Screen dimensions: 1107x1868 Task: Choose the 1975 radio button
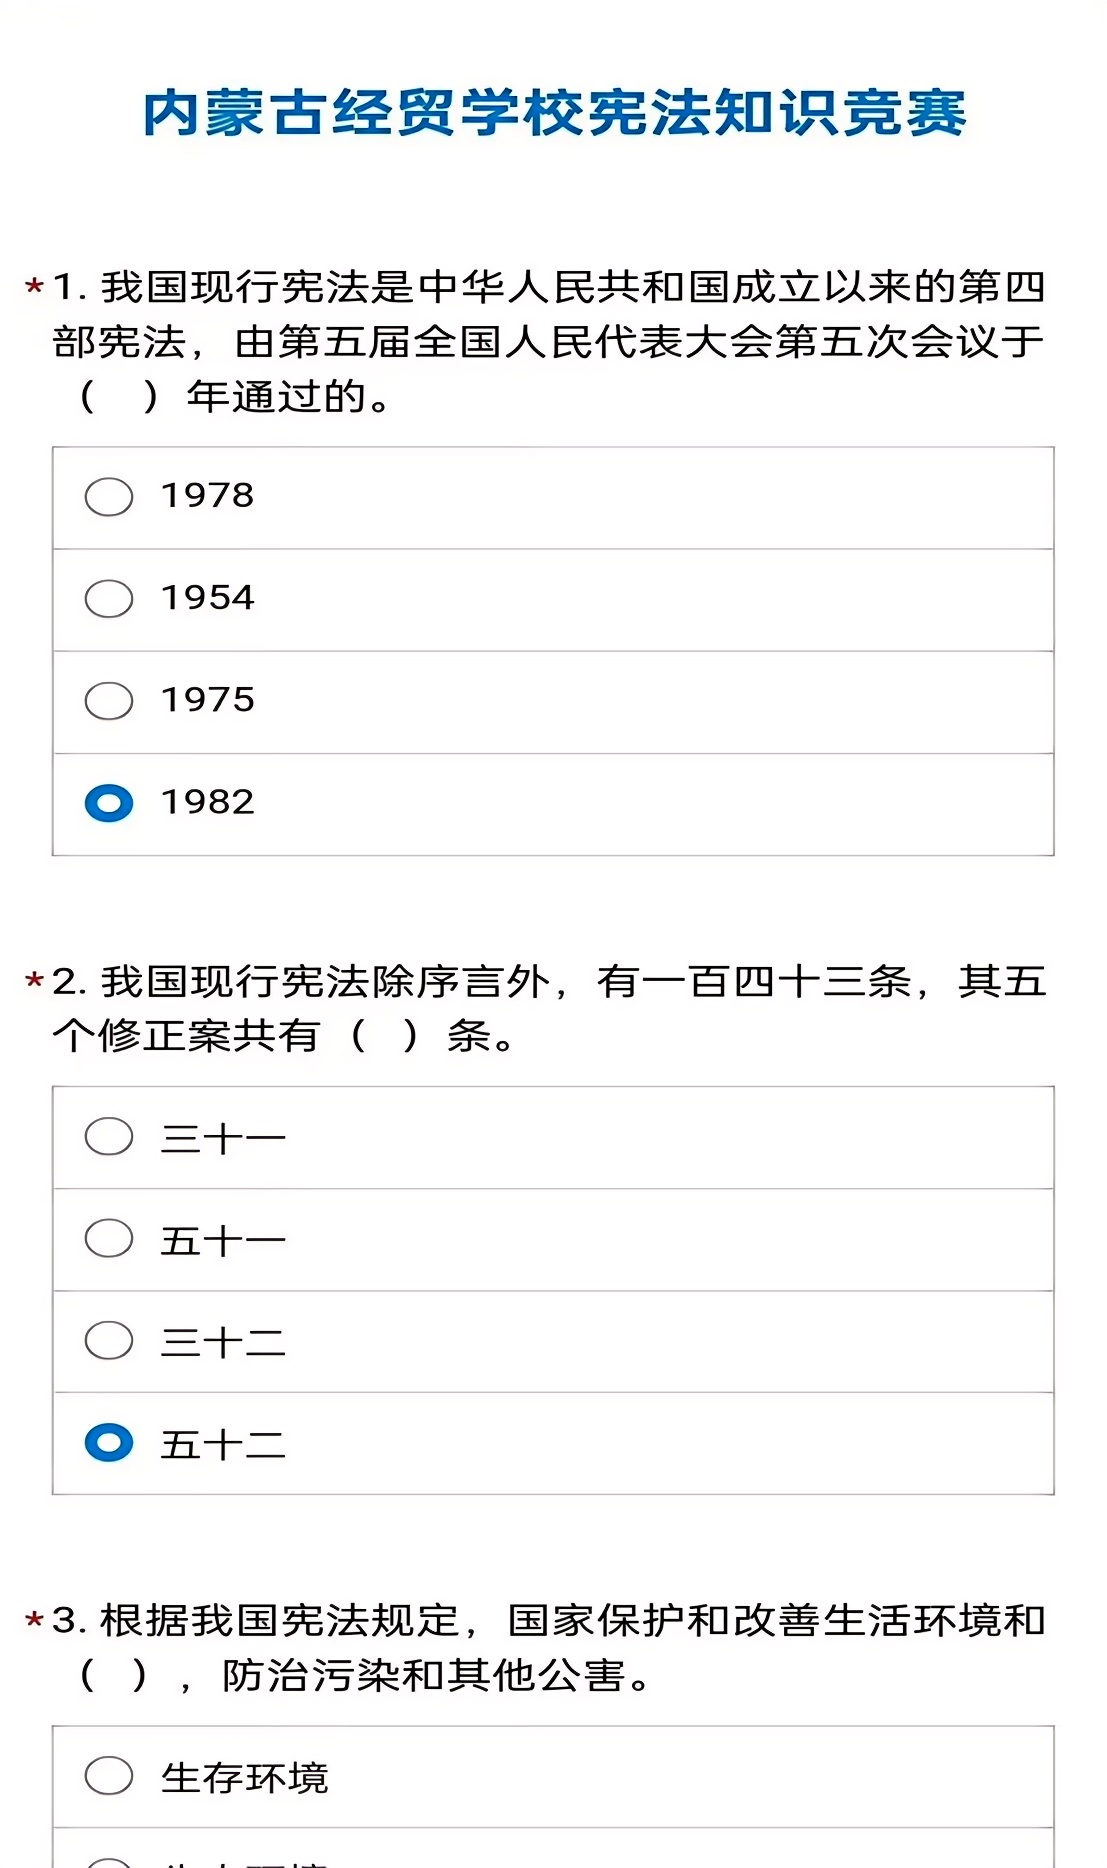pyautogui.click(x=109, y=701)
